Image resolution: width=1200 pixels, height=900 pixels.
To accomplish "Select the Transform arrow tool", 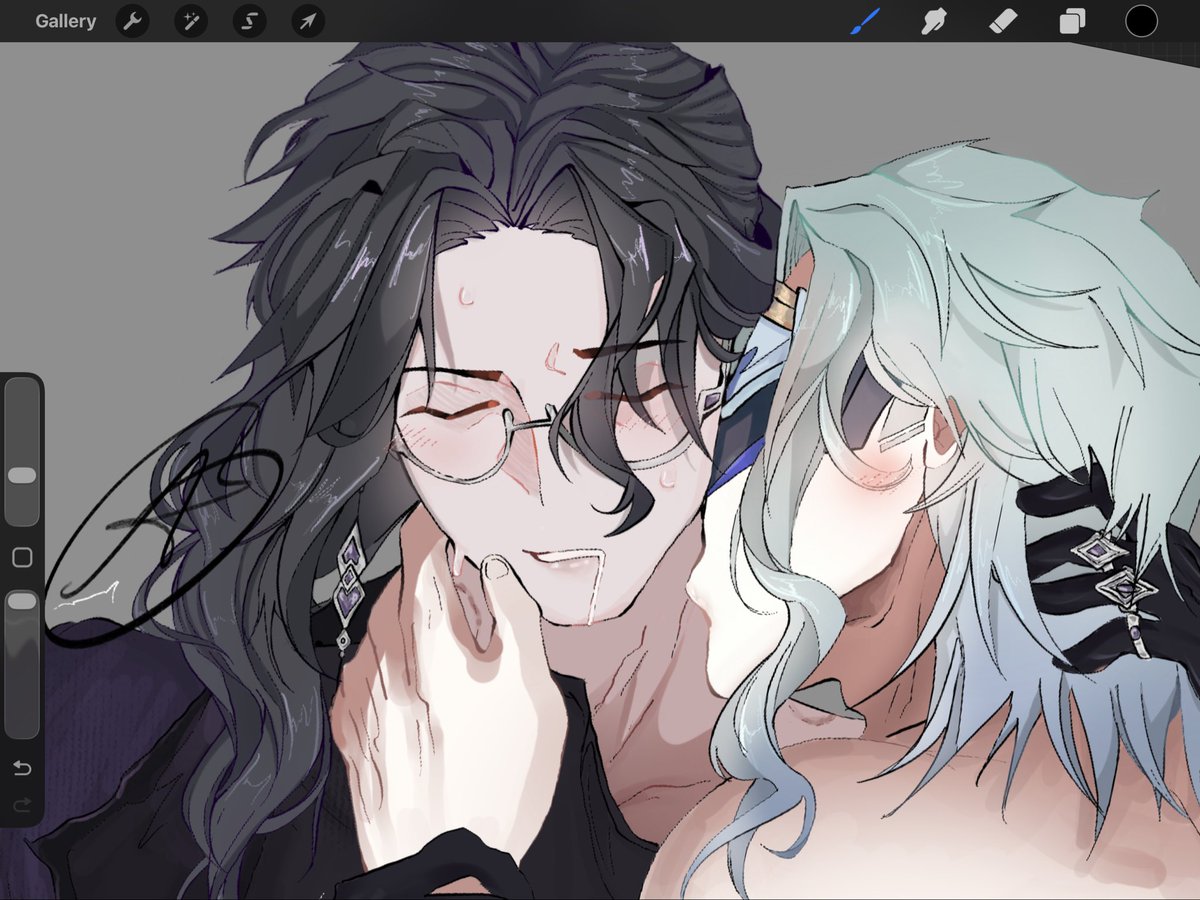I will [x=308, y=21].
